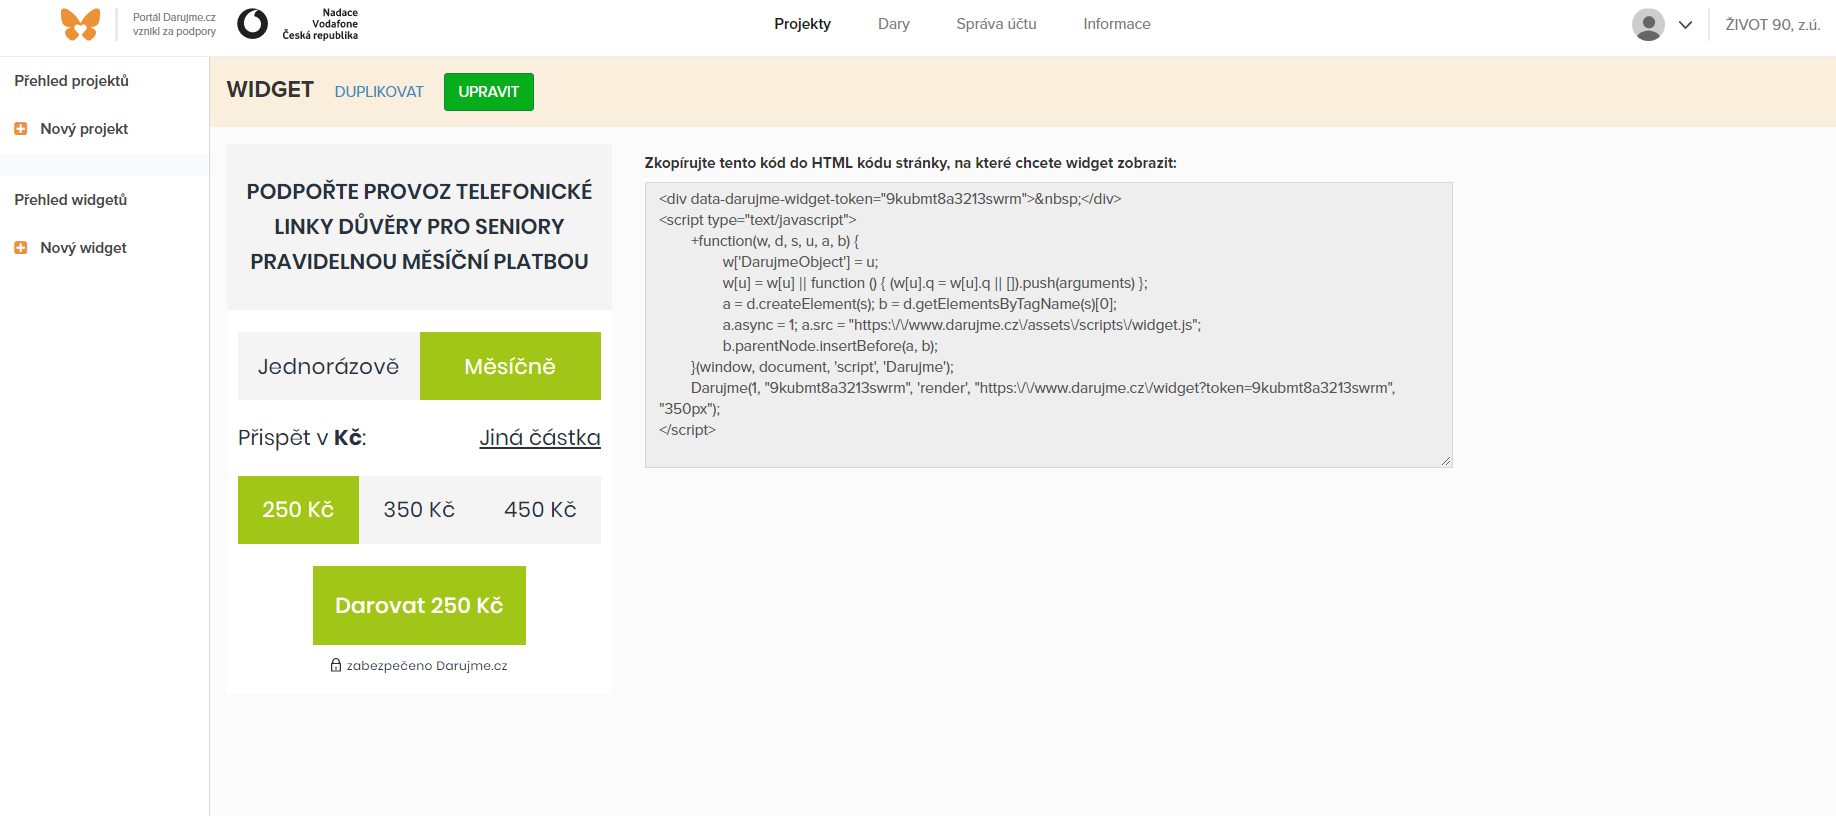The height and width of the screenshot is (816, 1836).
Task: Choose the 450 Kč amount
Action: coord(540,510)
